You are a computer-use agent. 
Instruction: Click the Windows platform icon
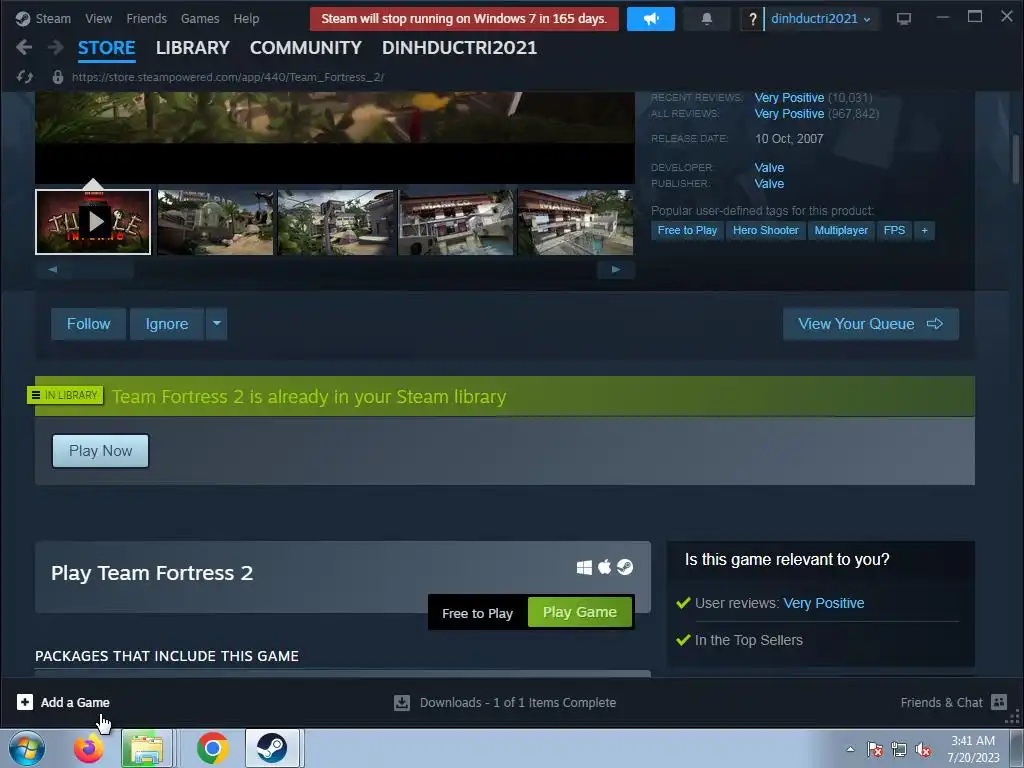[x=584, y=568]
